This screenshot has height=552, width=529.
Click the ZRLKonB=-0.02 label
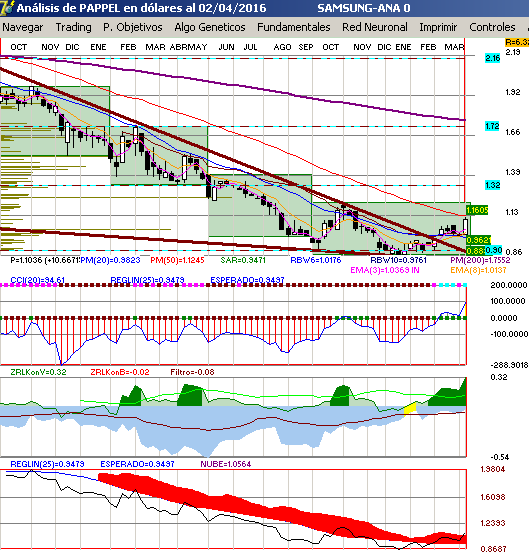pos(120,372)
